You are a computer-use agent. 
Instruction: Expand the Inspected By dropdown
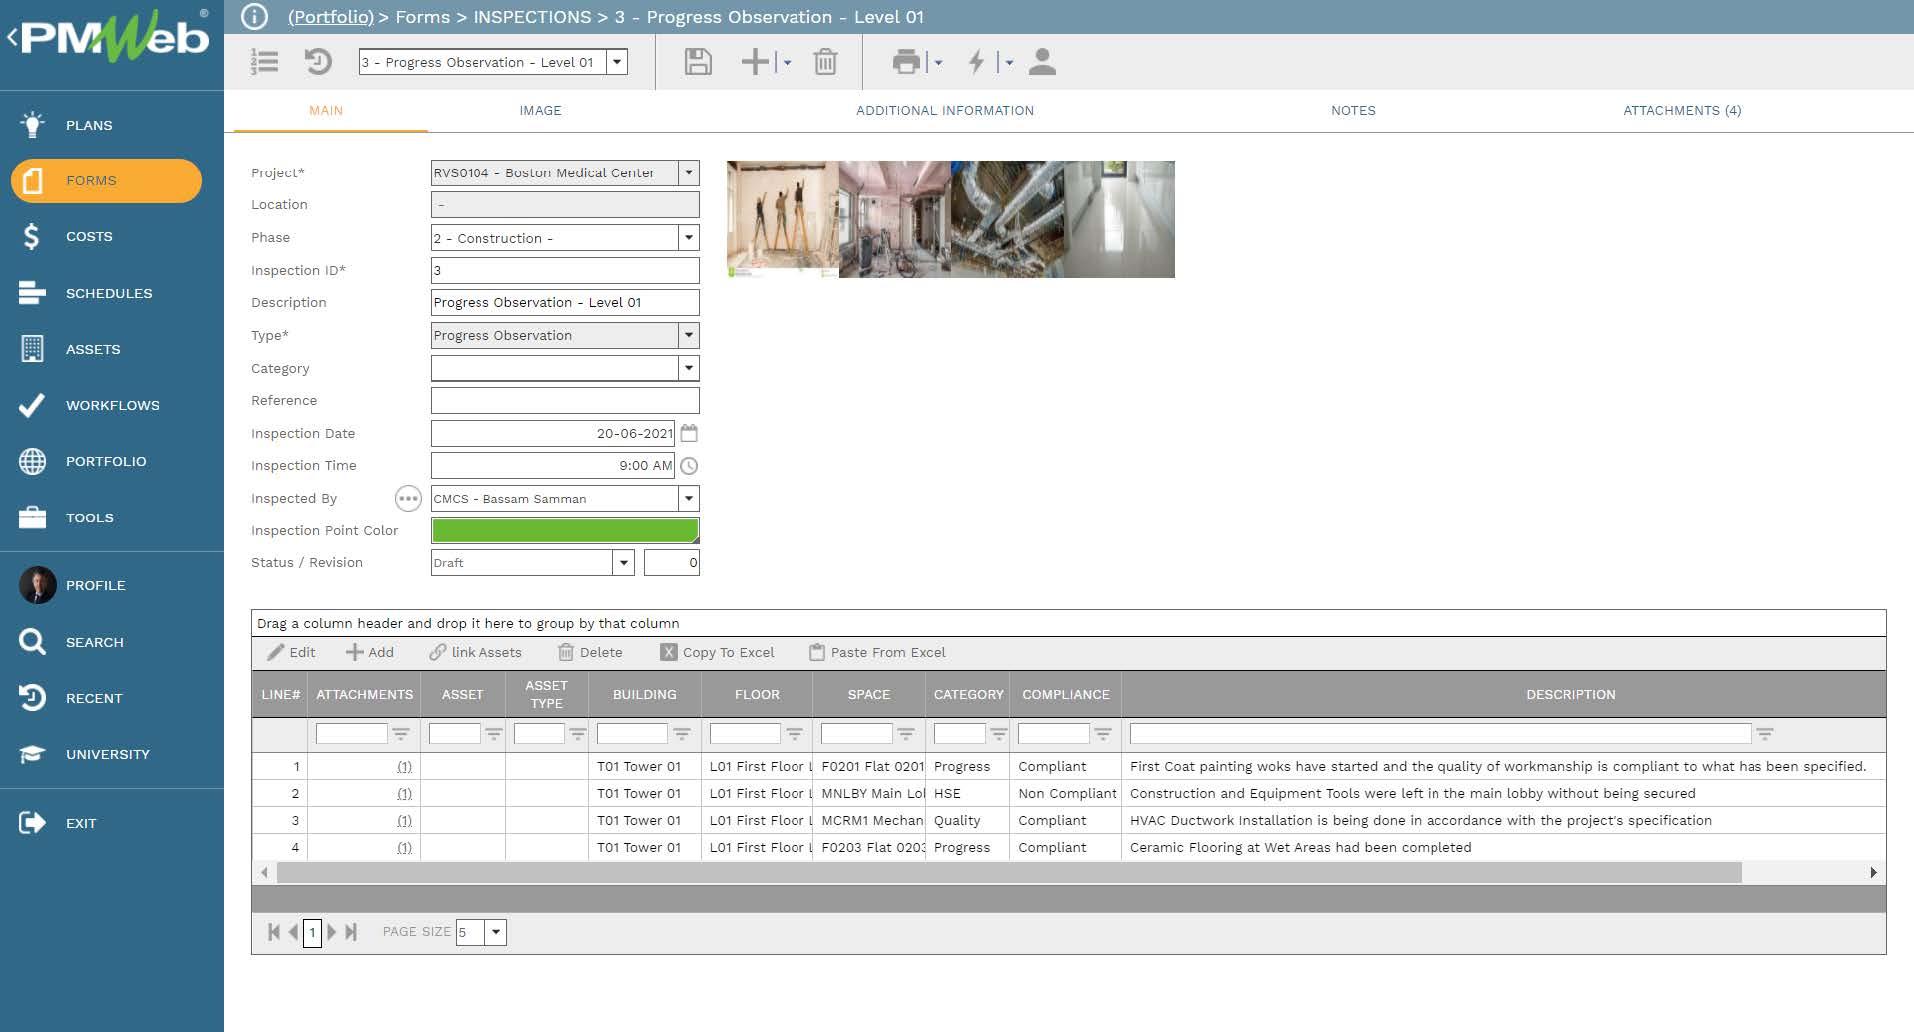click(x=688, y=498)
